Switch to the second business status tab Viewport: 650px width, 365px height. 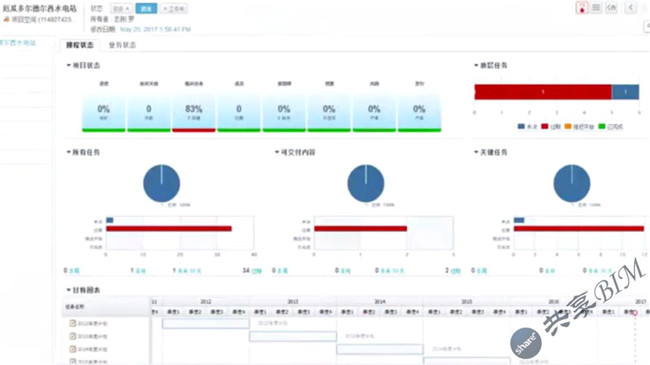pyautogui.click(x=122, y=45)
